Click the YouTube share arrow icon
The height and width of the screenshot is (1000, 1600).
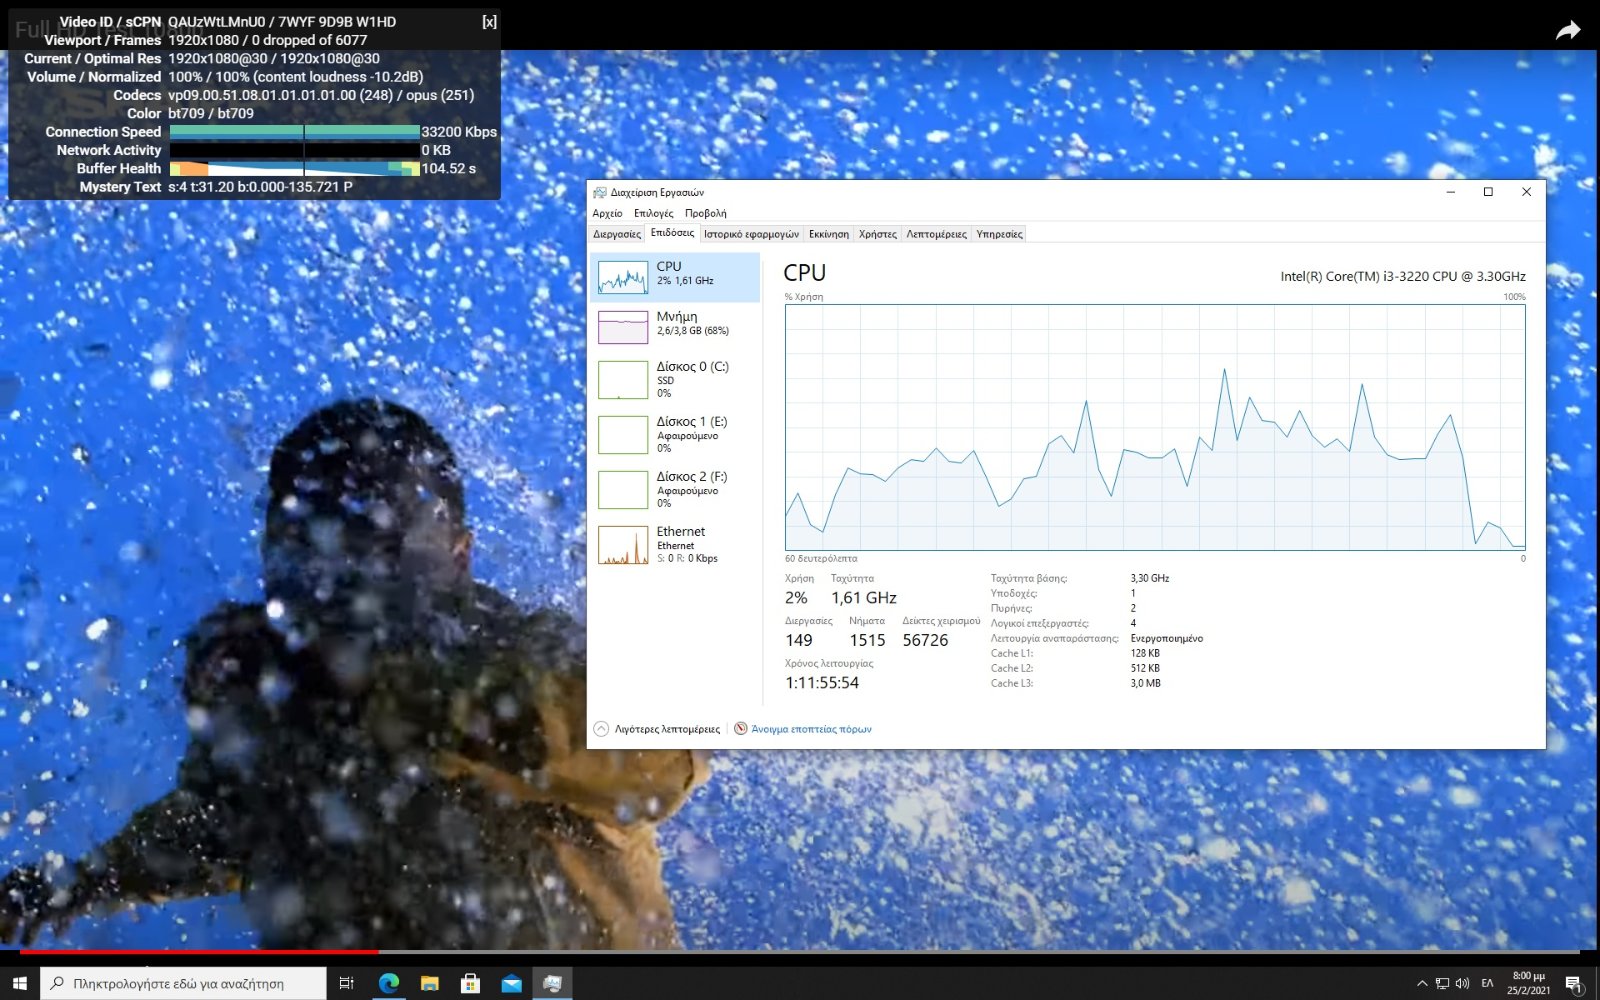point(1568,31)
